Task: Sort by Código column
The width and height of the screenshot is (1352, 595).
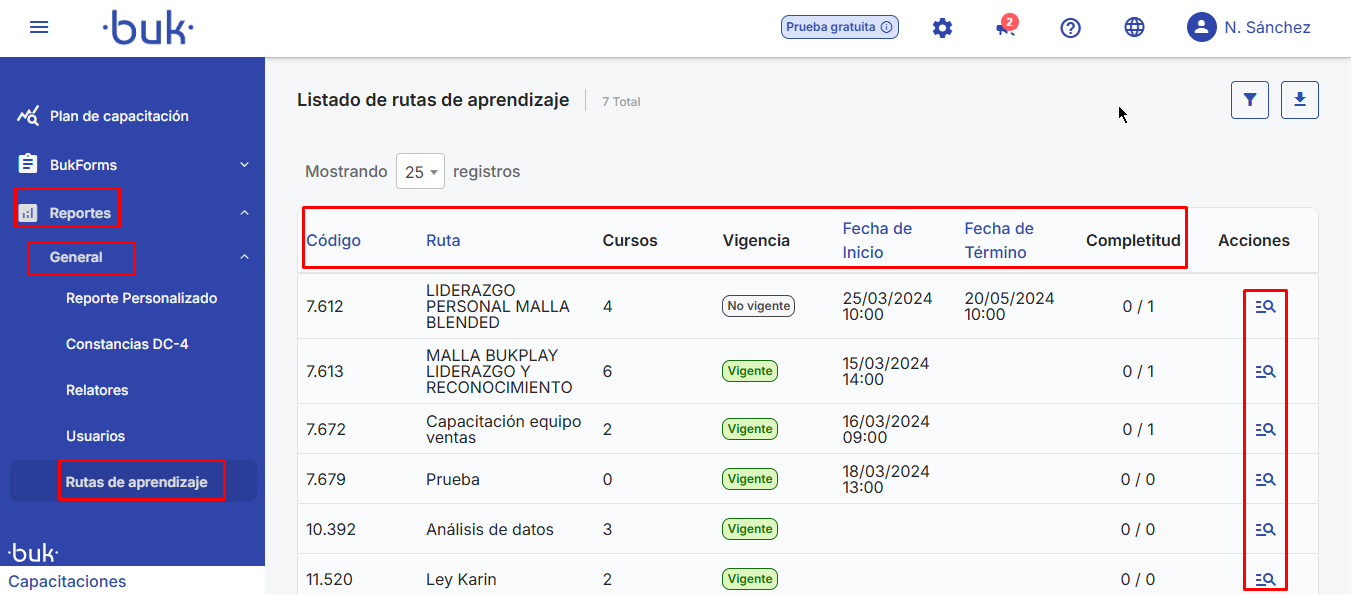Action: coord(333,240)
